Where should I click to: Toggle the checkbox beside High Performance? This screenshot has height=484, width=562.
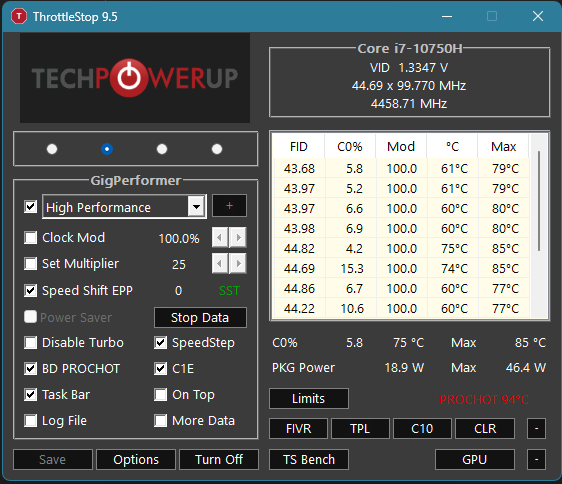pos(30,207)
